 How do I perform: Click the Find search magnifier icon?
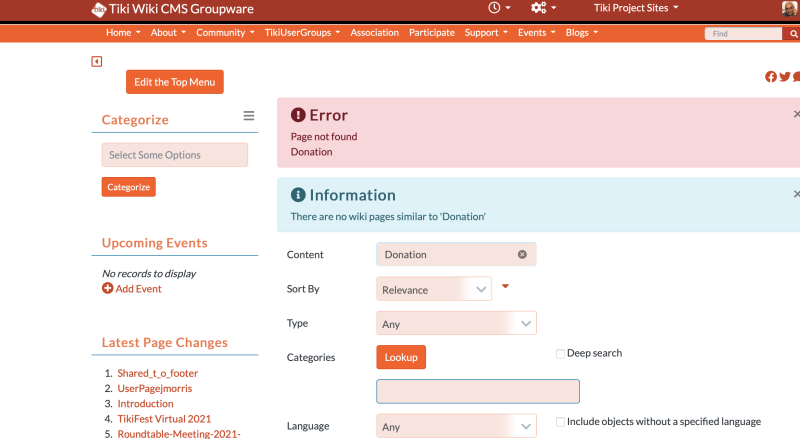[793, 34]
